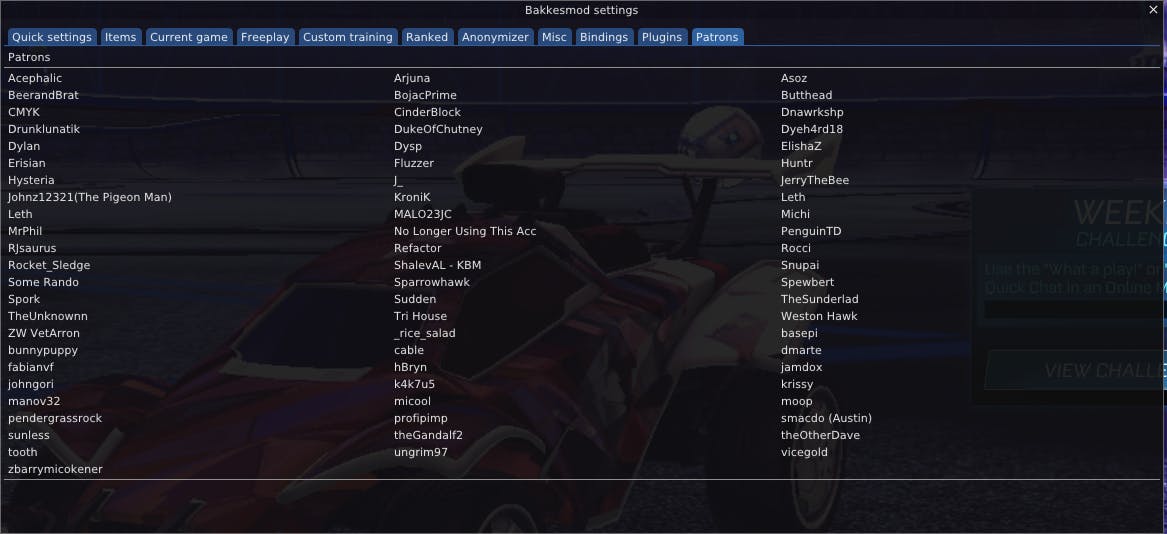The width and height of the screenshot is (1167, 534).
Task: Select patron Johnz12321(The Pigeon Man)
Action: click(90, 197)
